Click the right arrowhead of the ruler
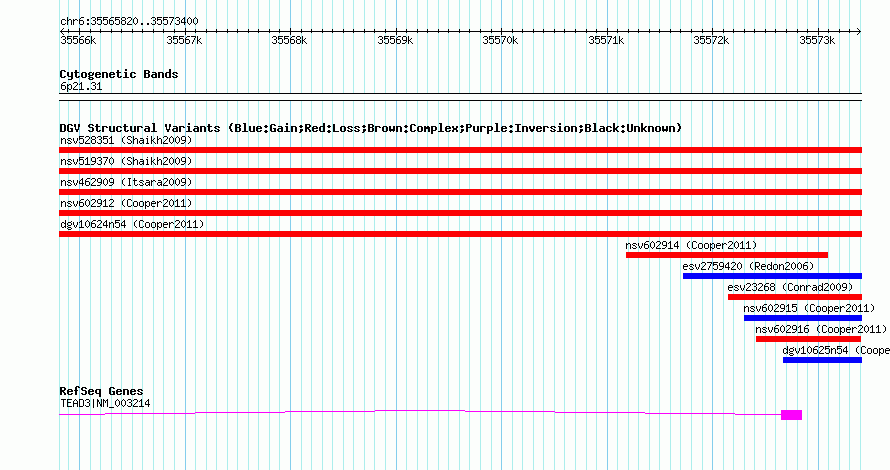The width and height of the screenshot is (890, 470). point(859,31)
